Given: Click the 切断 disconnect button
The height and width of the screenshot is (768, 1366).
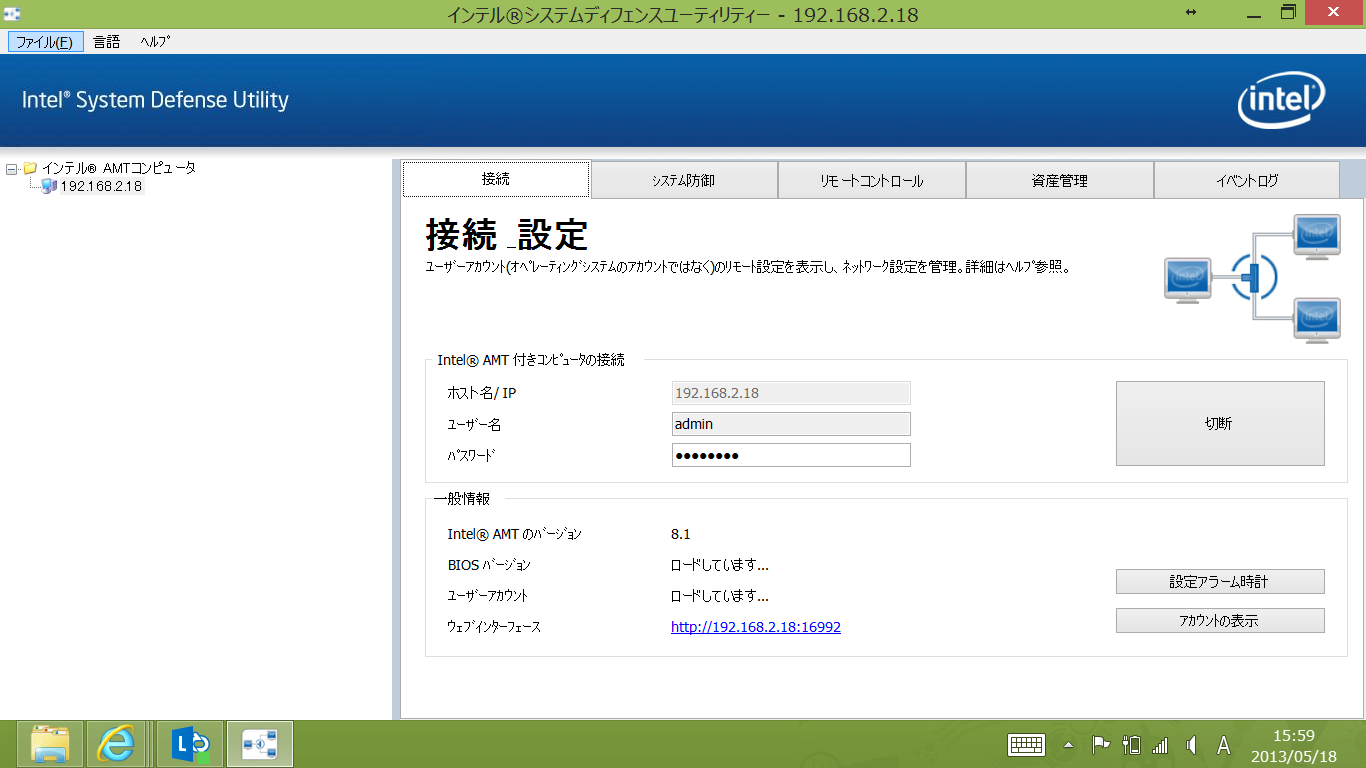Looking at the screenshot, I should point(1220,423).
